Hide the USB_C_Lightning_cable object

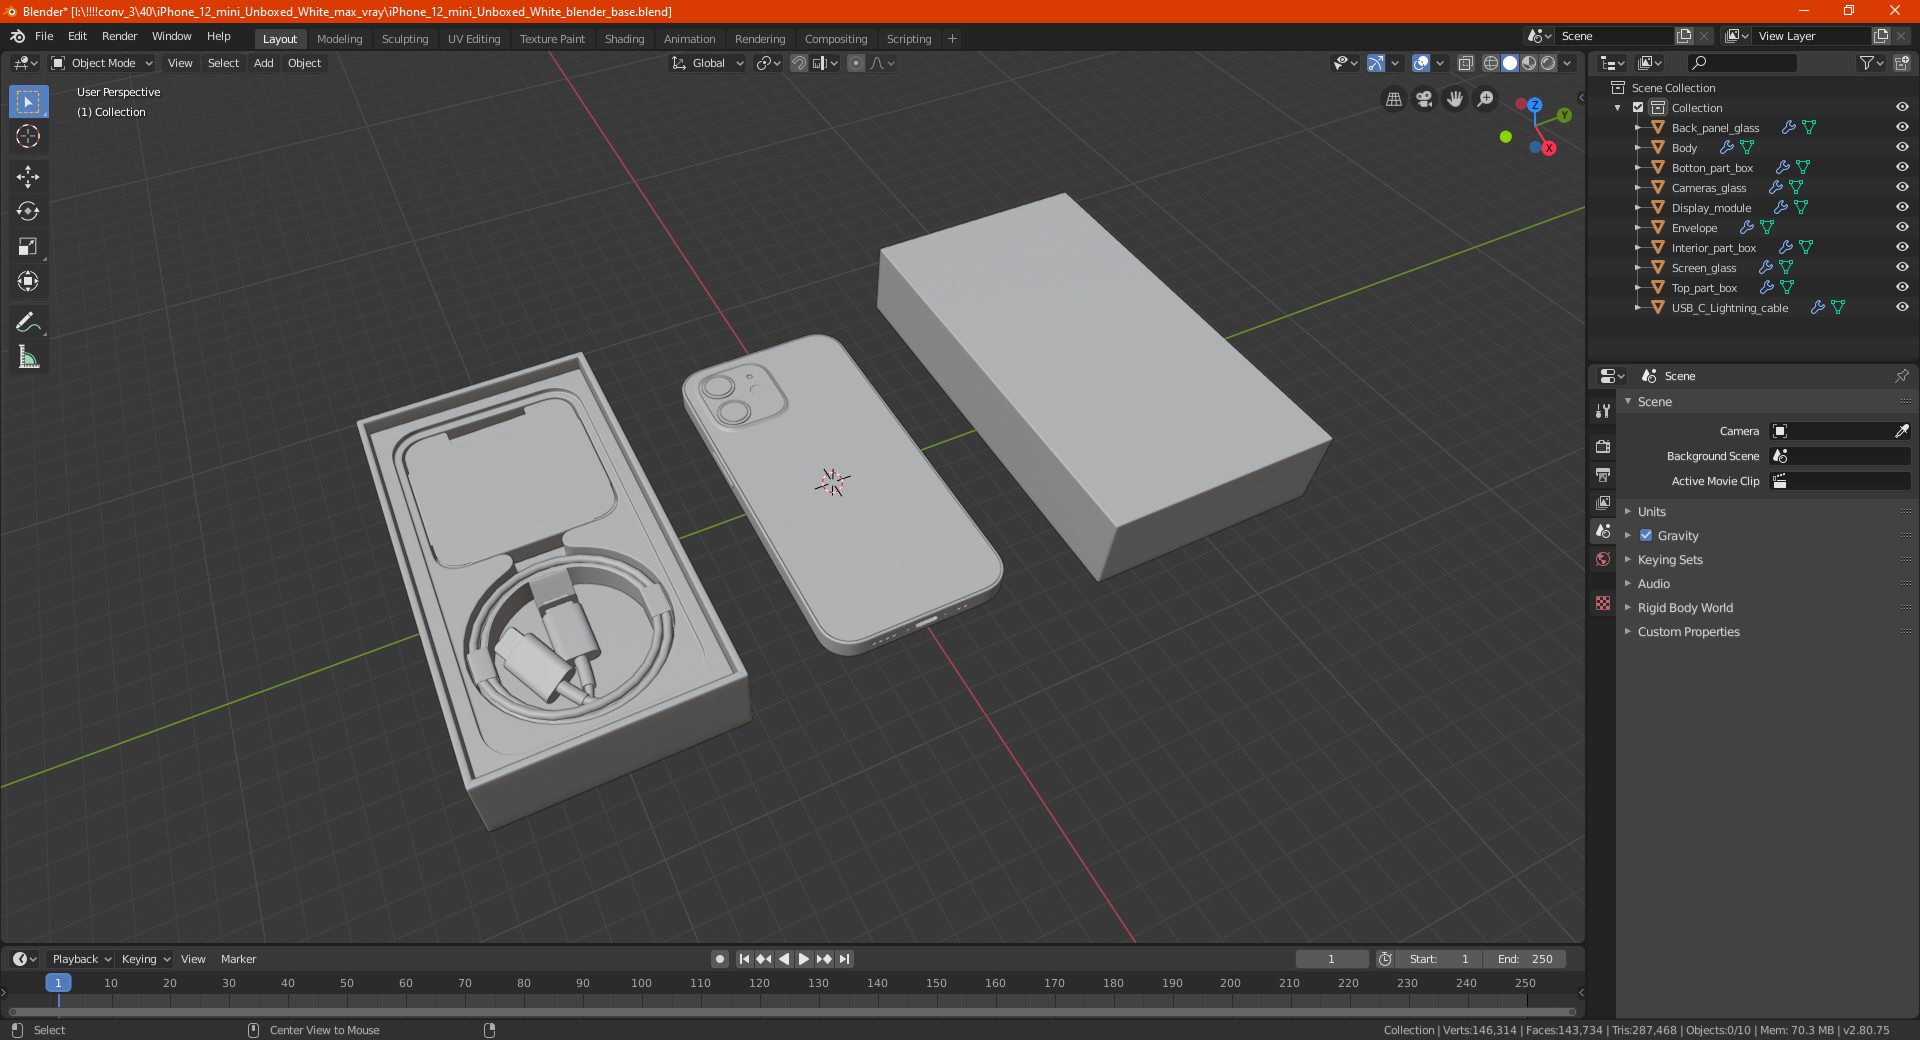[x=1902, y=308]
